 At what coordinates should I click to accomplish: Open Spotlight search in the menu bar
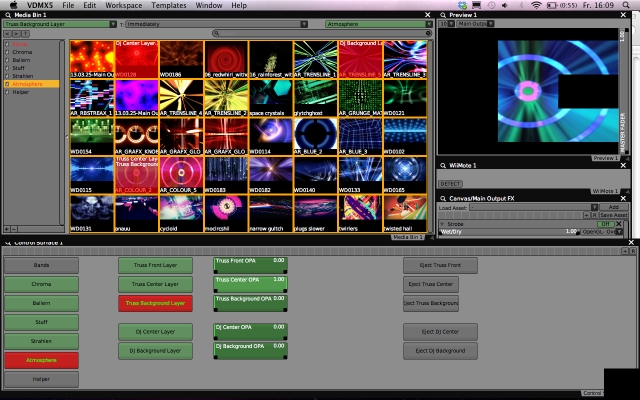(626, 5)
